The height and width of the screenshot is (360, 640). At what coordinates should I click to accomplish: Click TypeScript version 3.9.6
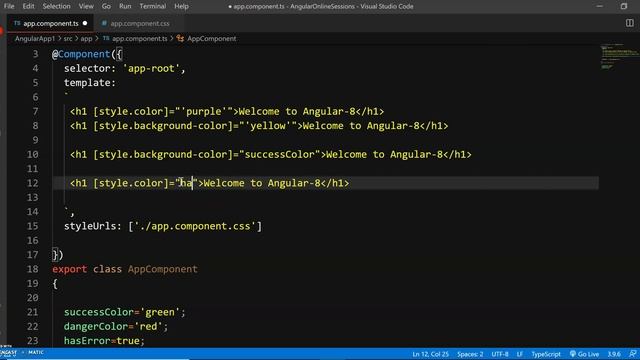pyautogui.click(x=614, y=354)
